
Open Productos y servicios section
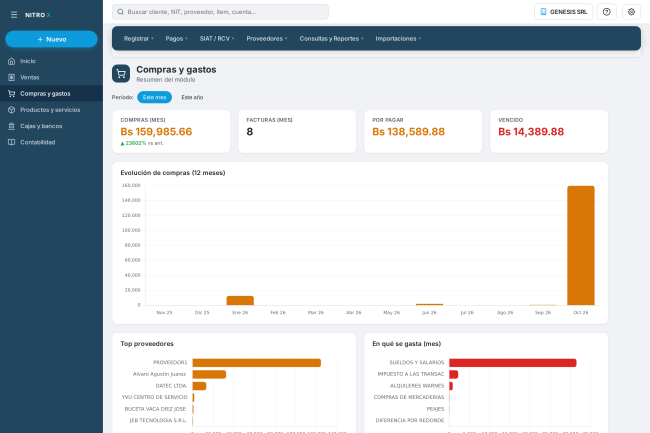(x=51, y=110)
